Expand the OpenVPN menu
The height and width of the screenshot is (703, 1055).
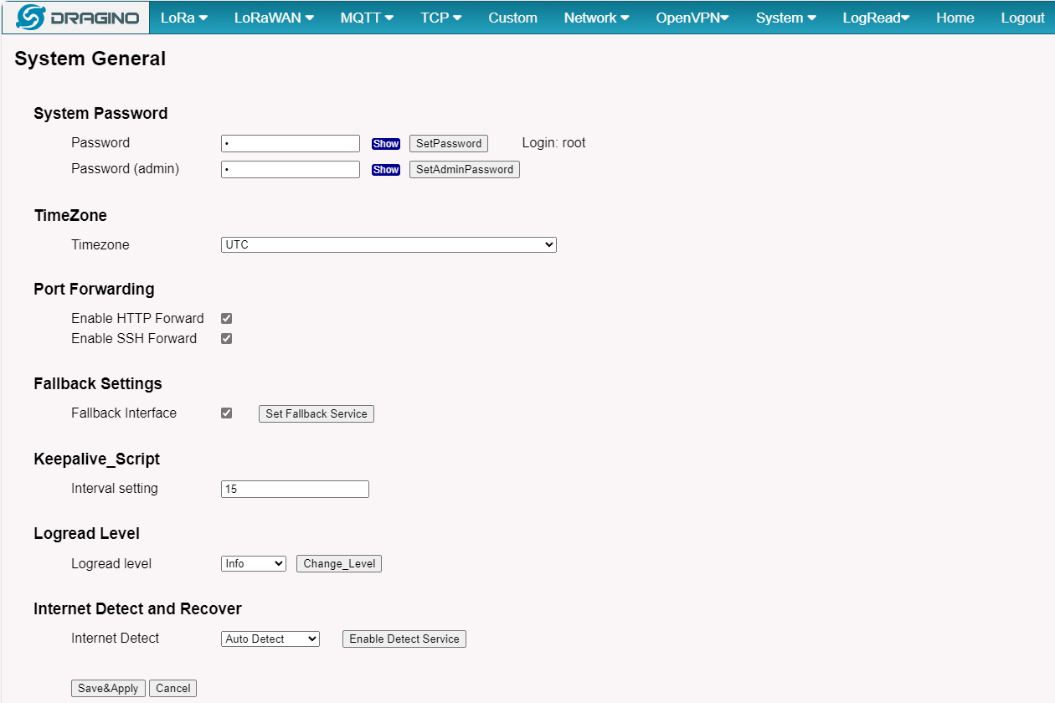tap(692, 18)
